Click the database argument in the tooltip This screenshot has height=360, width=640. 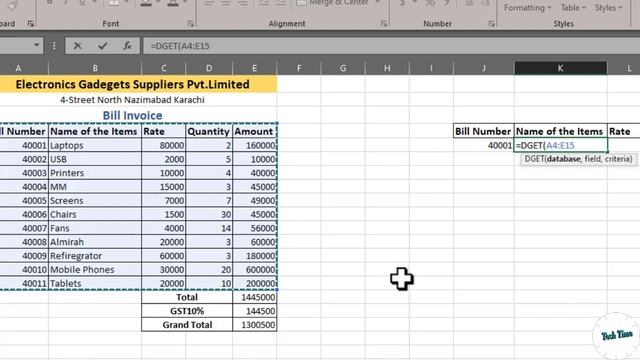pos(563,159)
